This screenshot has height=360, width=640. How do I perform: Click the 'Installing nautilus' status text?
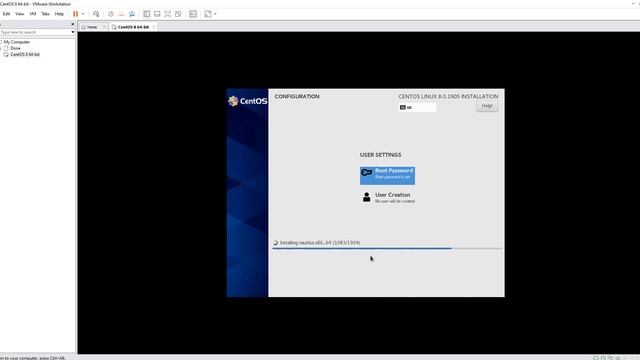coord(320,242)
